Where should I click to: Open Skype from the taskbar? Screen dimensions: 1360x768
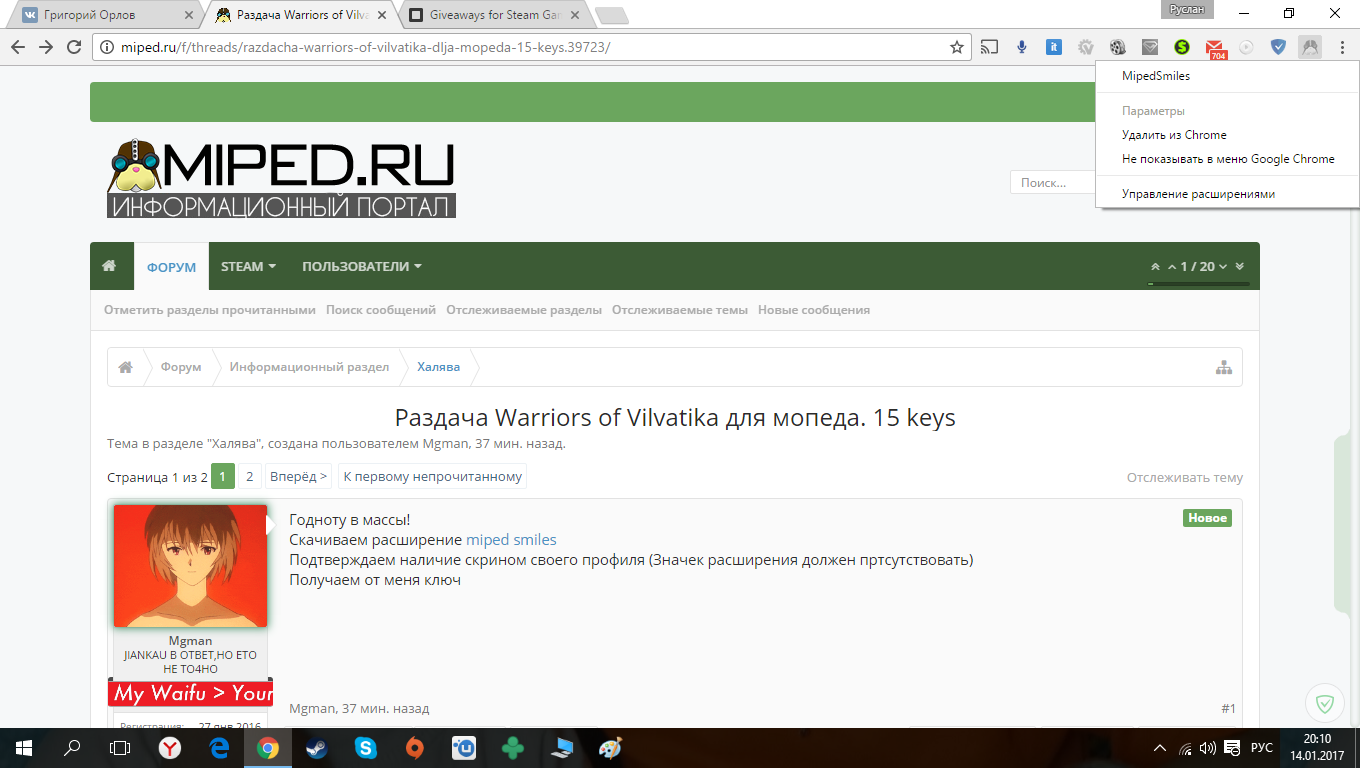coord(366,747)
